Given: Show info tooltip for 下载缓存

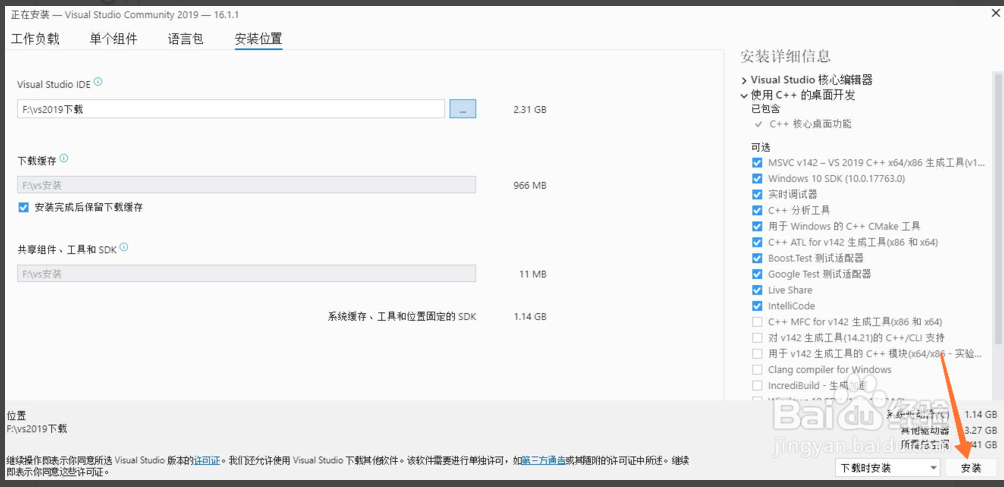Looking at the screenshot, I should coord(64,158).
